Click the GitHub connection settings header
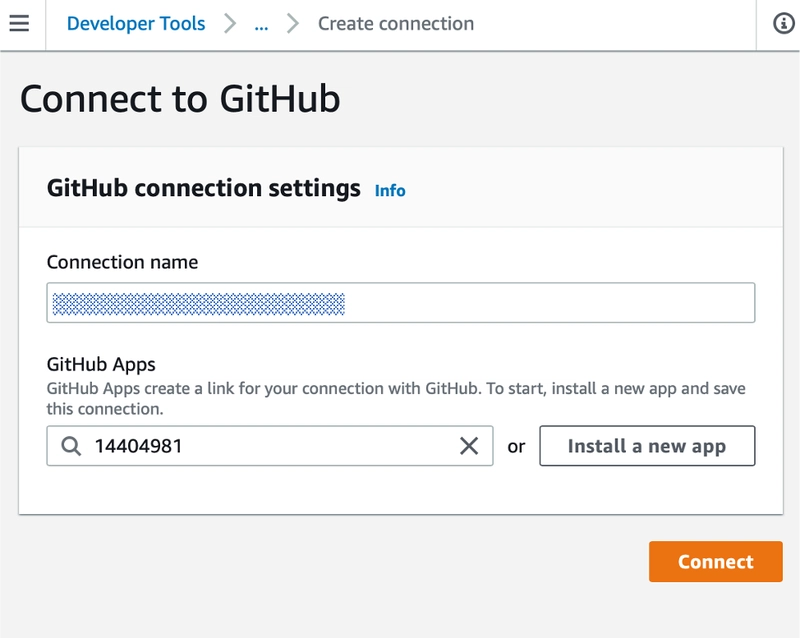The image size is (800, 638). 204,188
